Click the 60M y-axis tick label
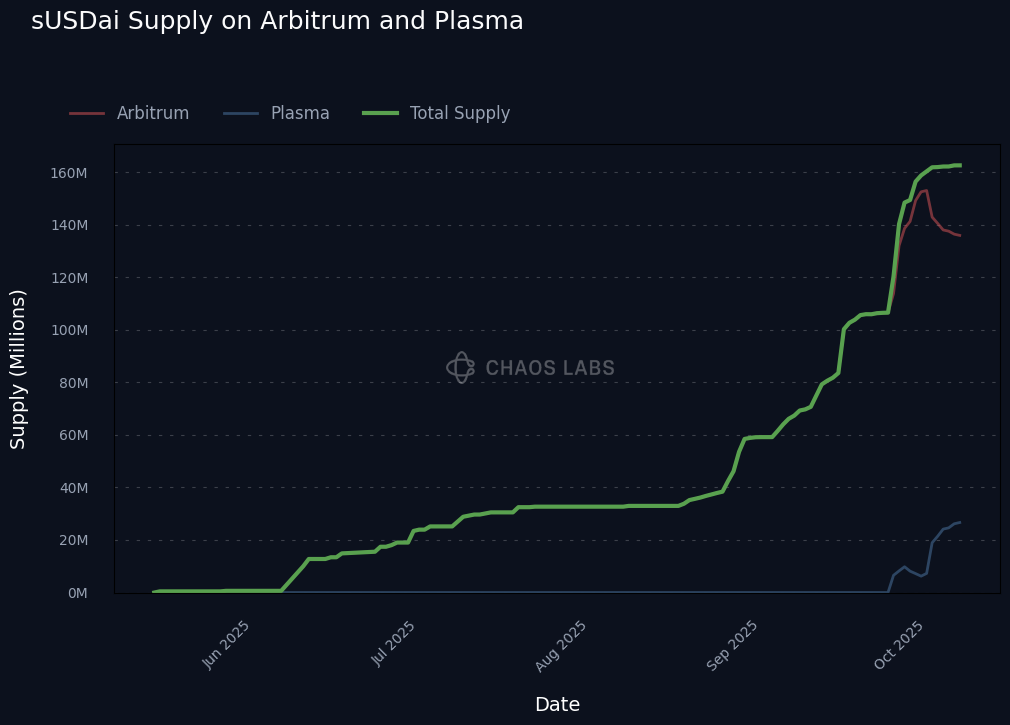This screenshot has height=725, width=1010. tap(72, 436)
